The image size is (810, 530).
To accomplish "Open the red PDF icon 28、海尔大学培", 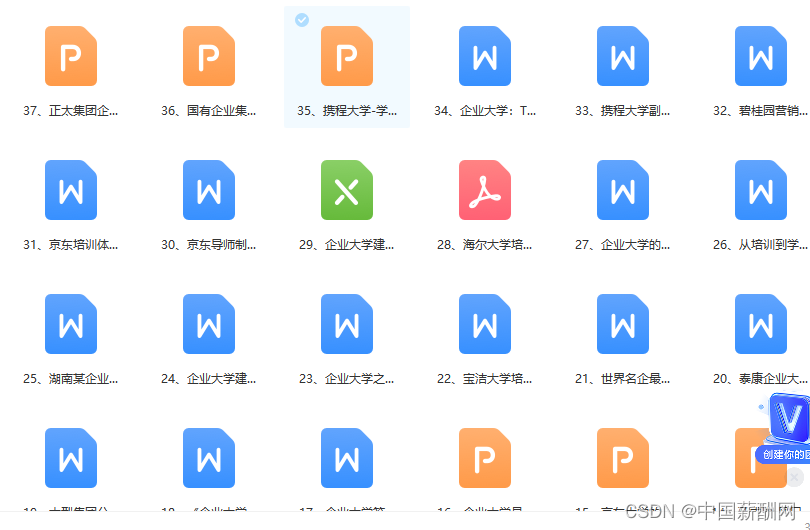I will pos(485,190).
